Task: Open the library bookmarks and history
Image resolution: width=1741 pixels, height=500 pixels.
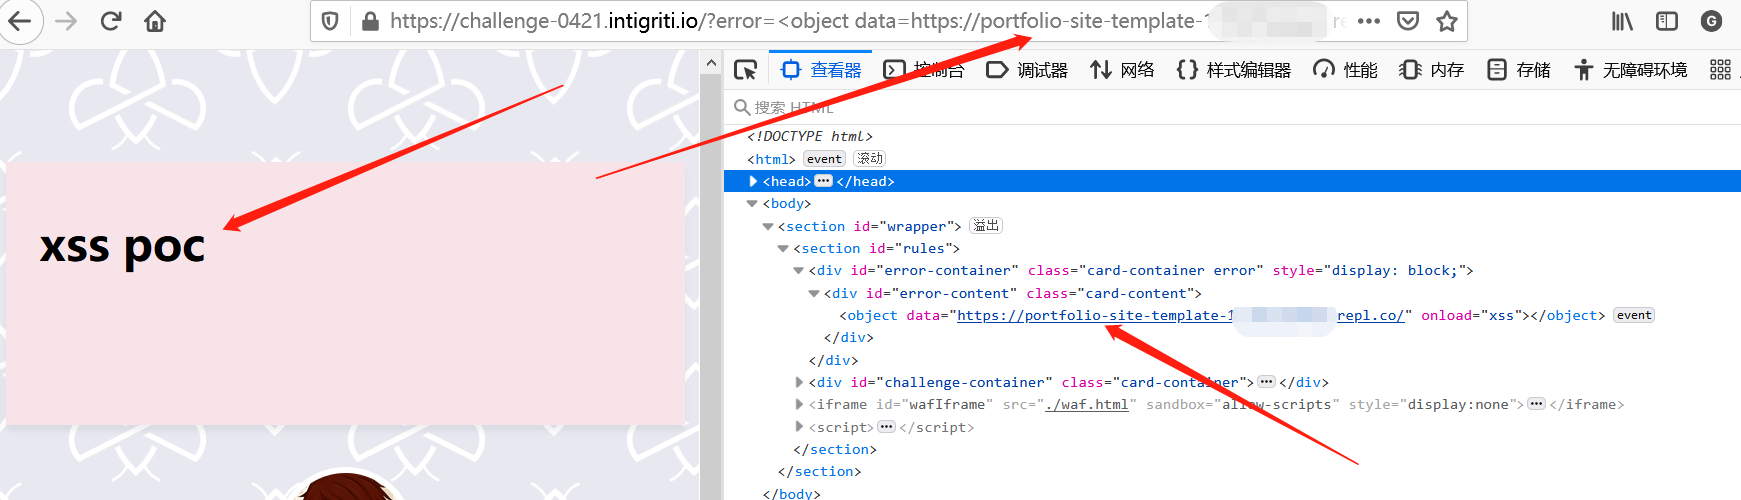Action: tap(1622, 21)
